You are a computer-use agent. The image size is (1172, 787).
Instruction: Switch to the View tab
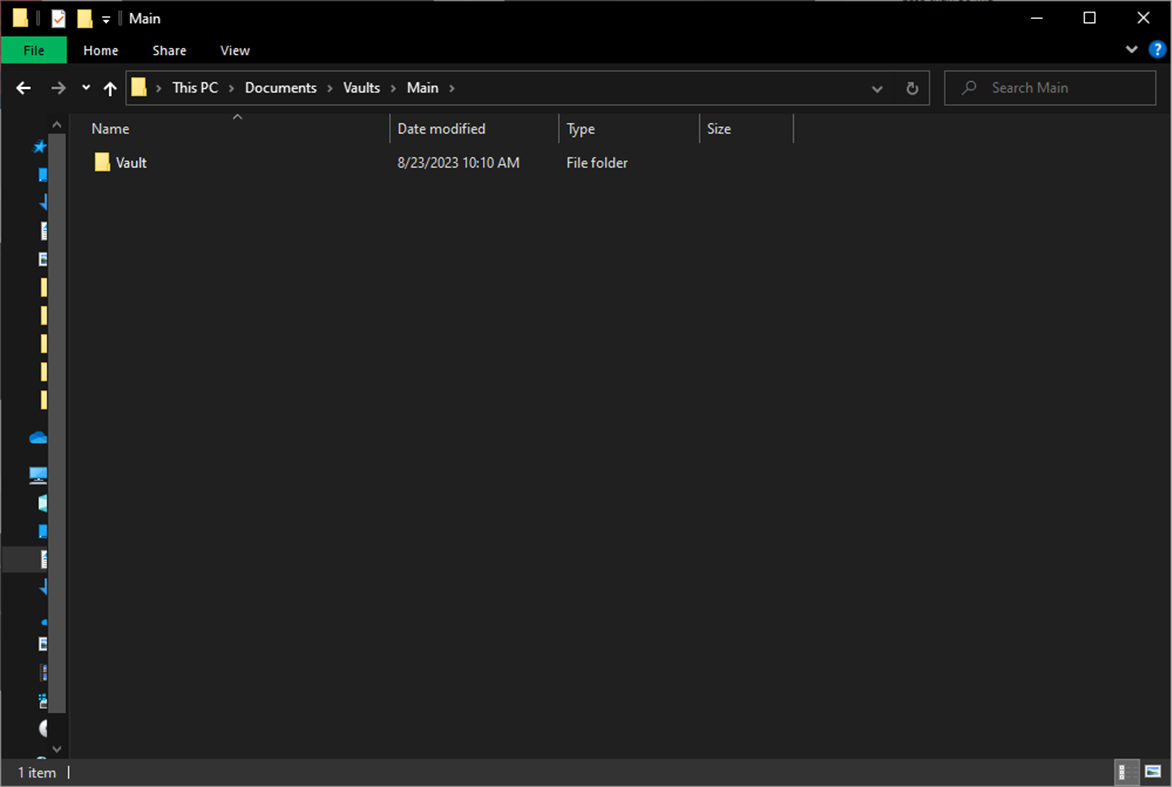234,50
